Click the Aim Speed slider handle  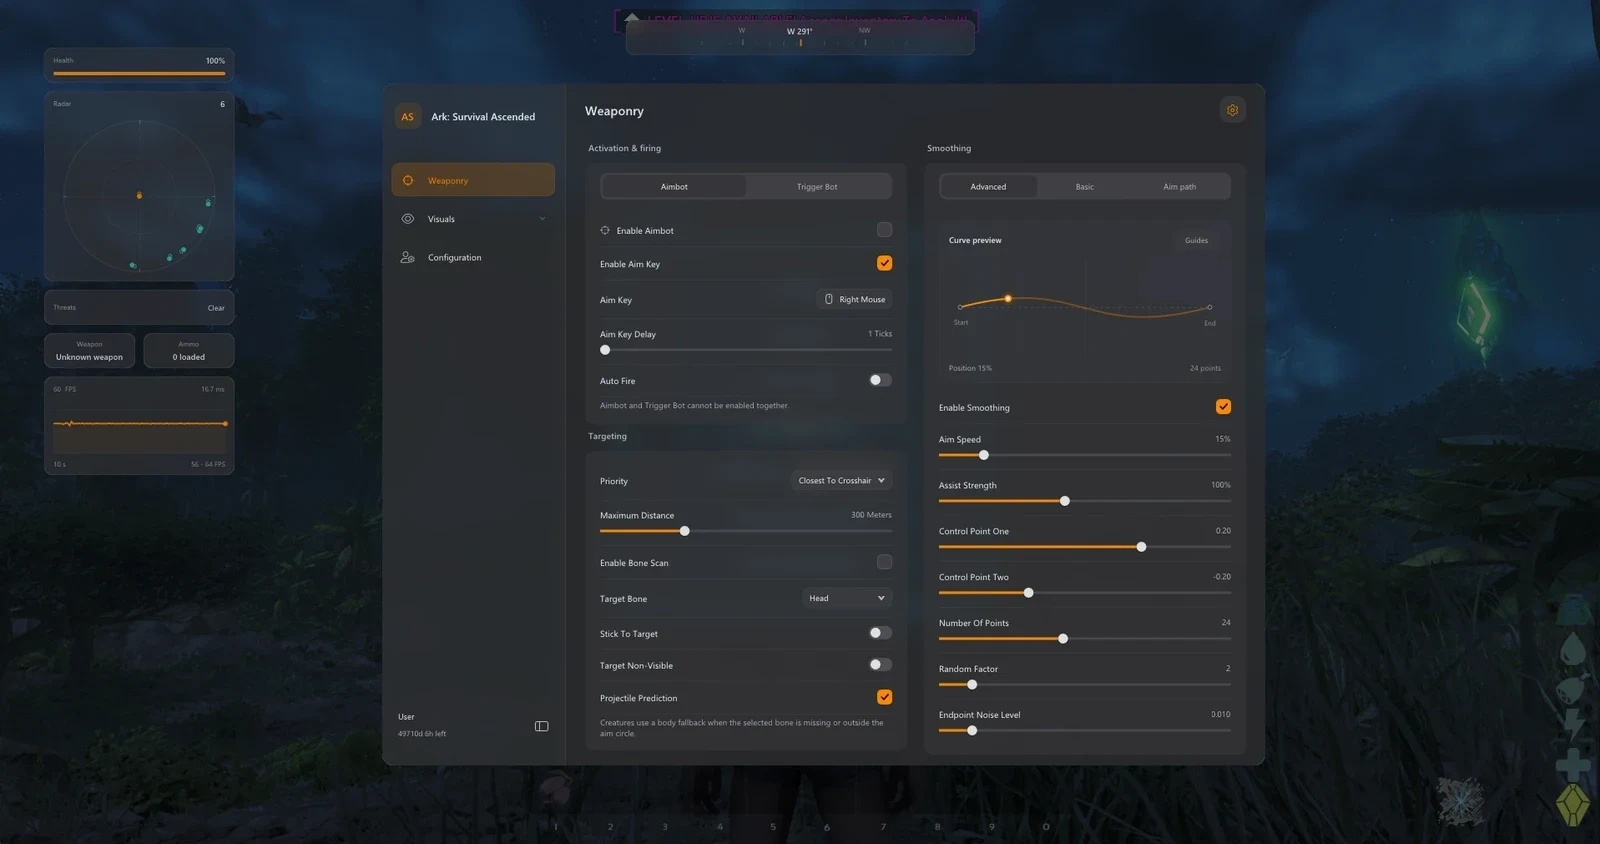point(983,455)
